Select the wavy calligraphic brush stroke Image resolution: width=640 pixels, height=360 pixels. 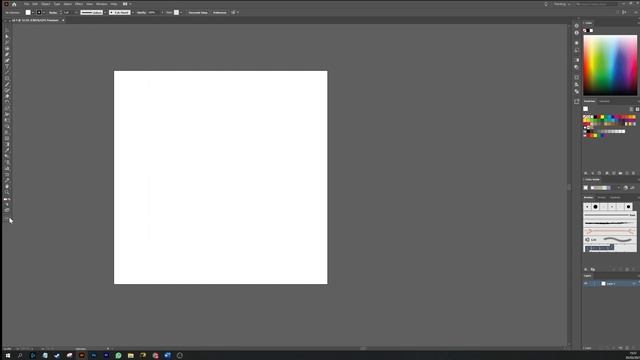tap(610, 240)
